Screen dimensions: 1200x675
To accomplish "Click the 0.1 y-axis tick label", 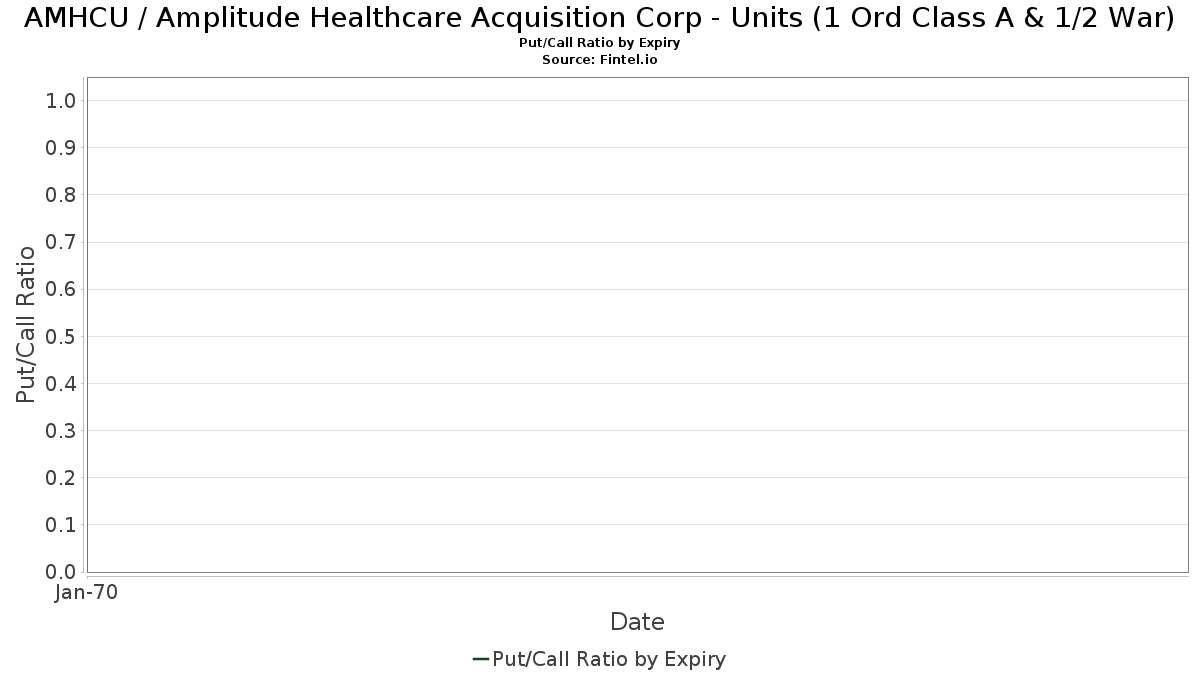I will 61,525.
